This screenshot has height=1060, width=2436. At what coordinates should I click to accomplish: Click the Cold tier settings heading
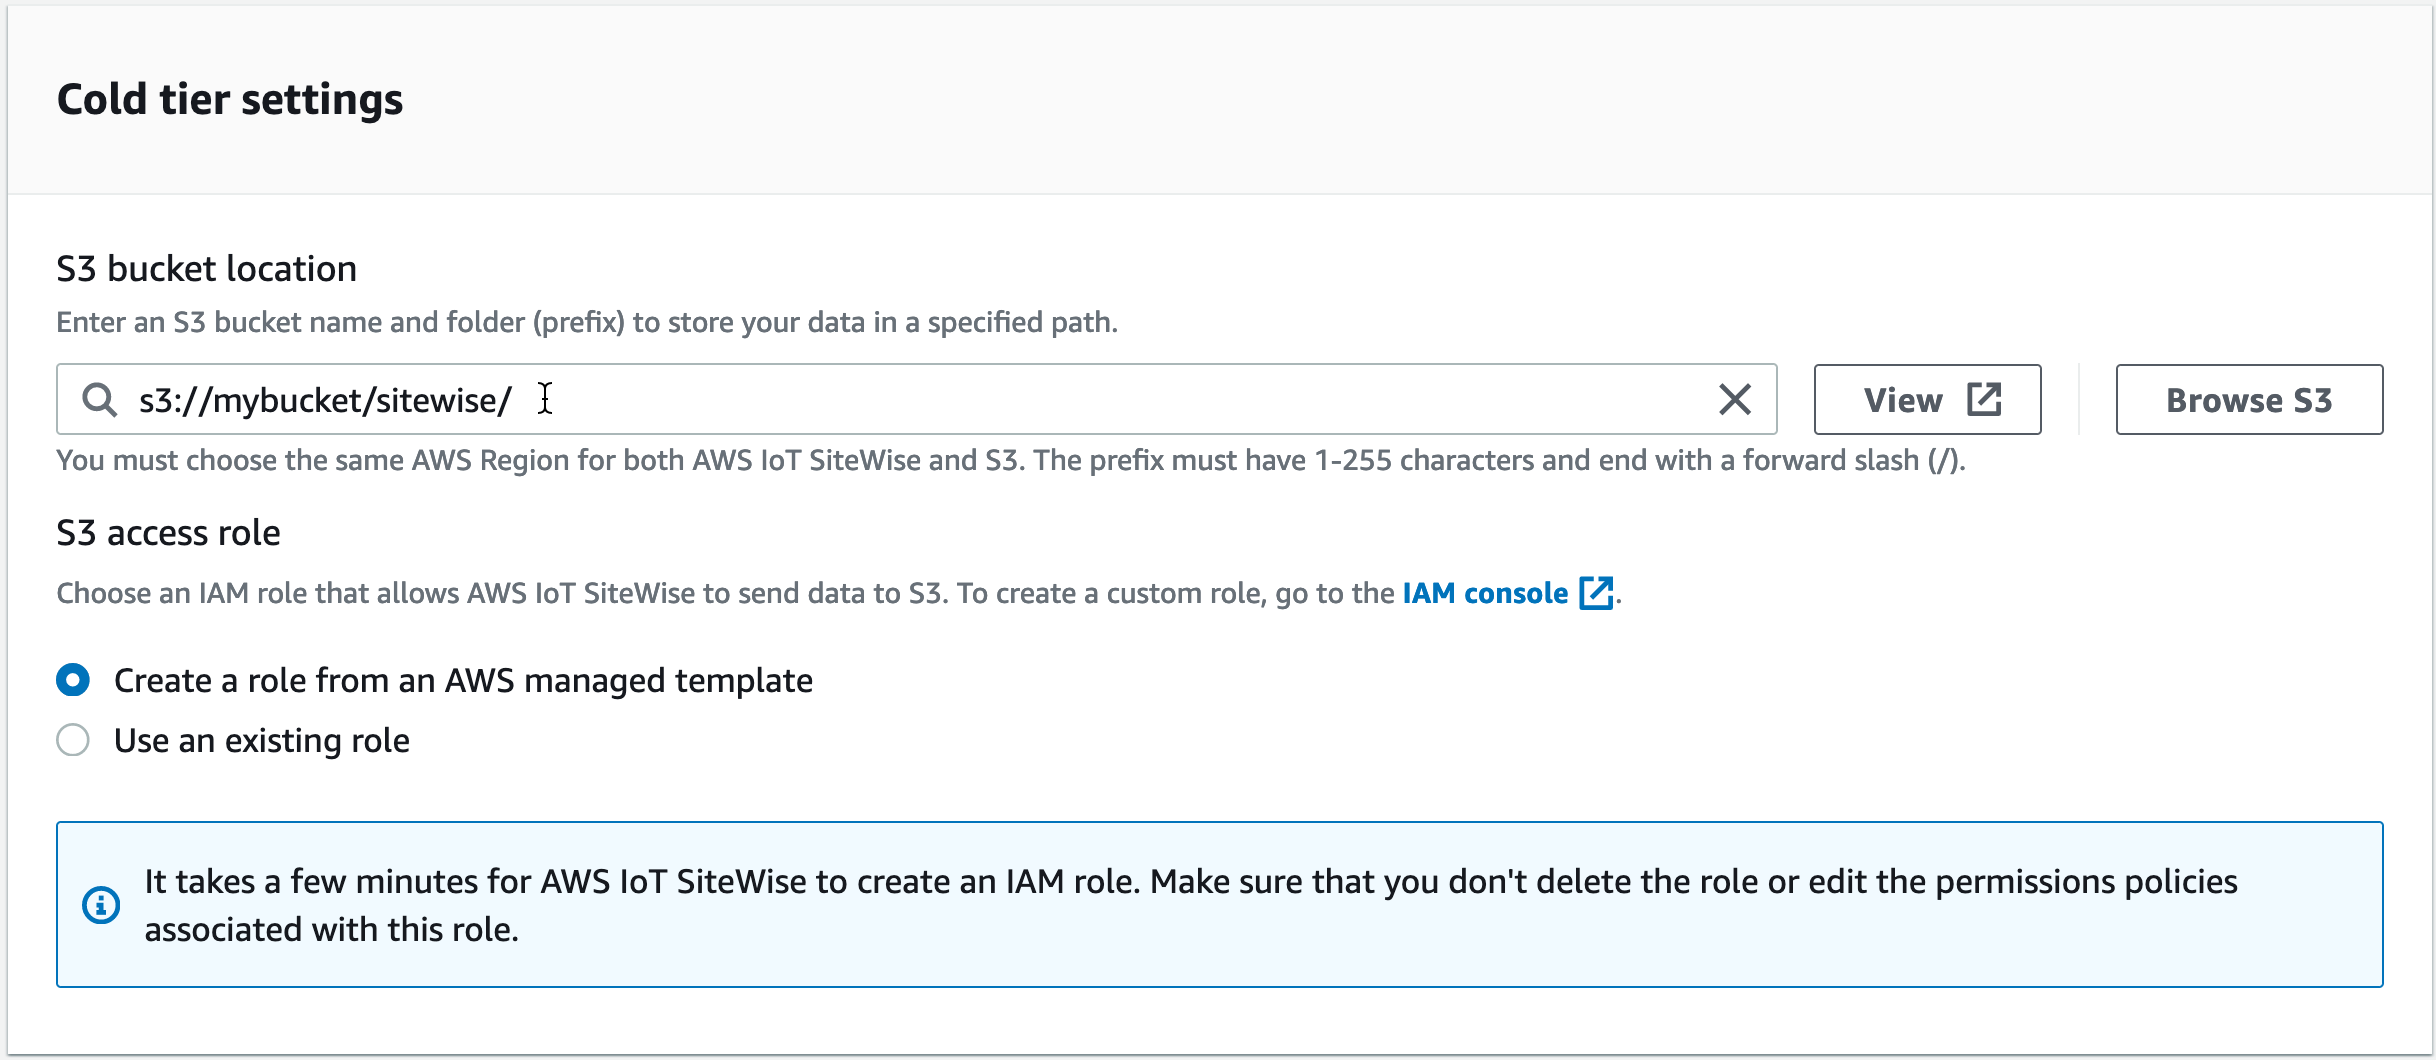(x=230, y=98)
